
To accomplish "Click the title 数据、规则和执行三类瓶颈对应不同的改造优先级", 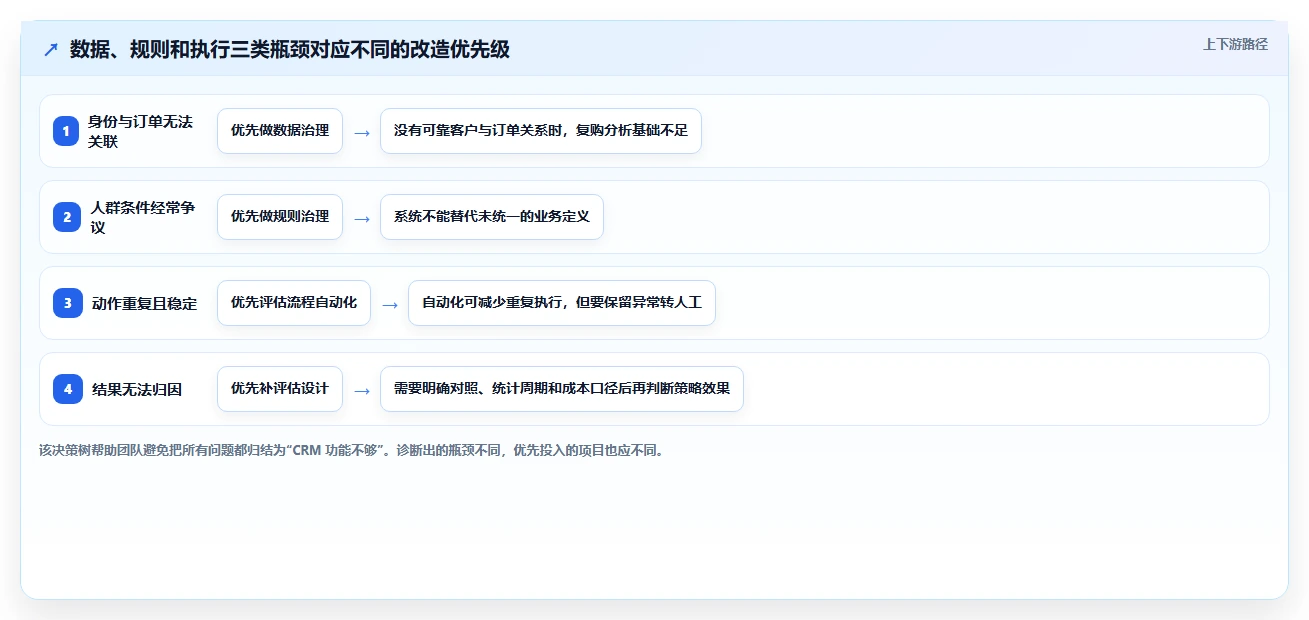I will 290,49.
